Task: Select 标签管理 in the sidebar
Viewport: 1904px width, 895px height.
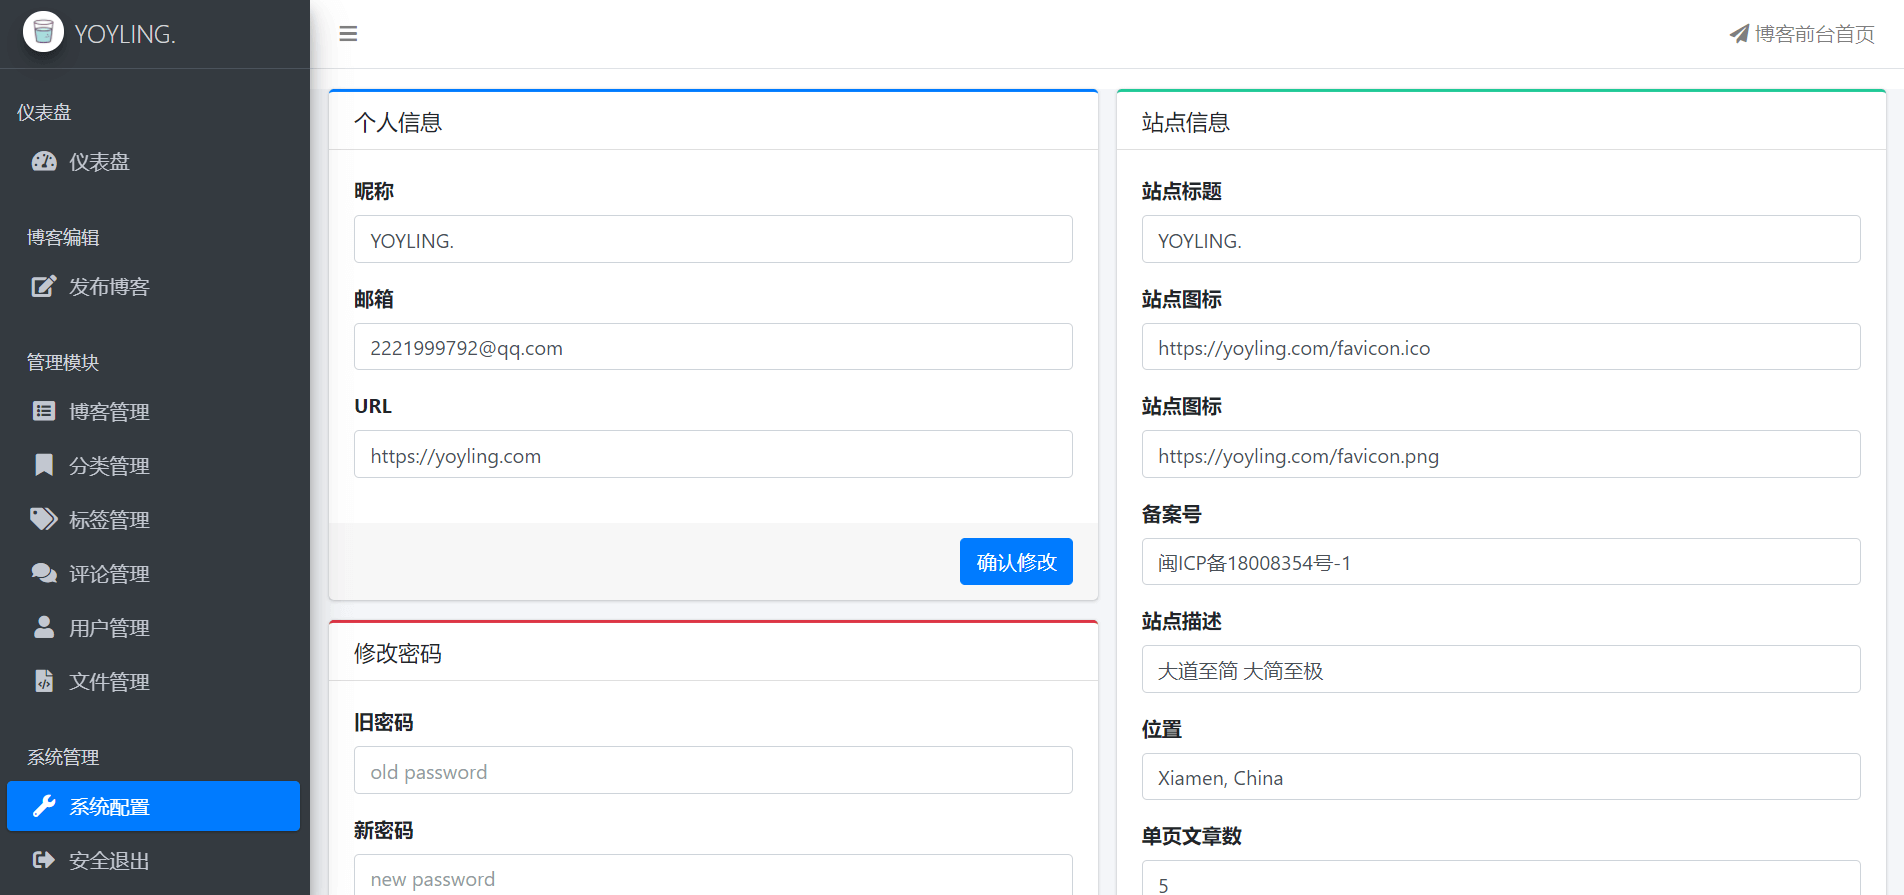Action: click(153, 520)
